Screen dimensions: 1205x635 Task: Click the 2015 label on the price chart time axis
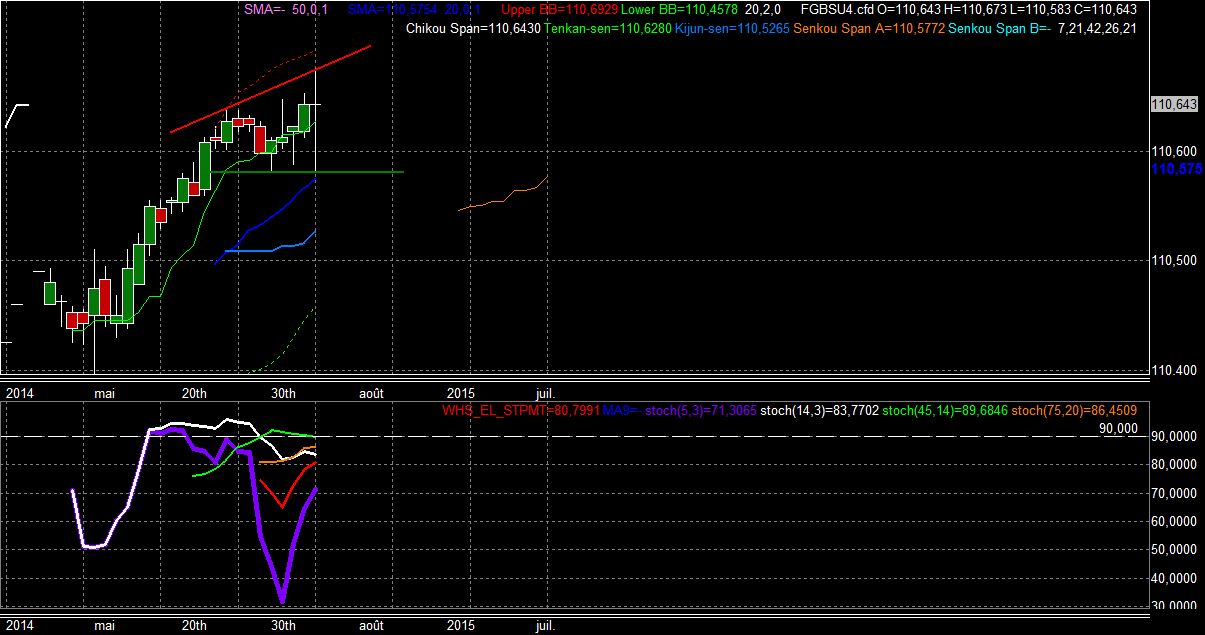point(461,394)
